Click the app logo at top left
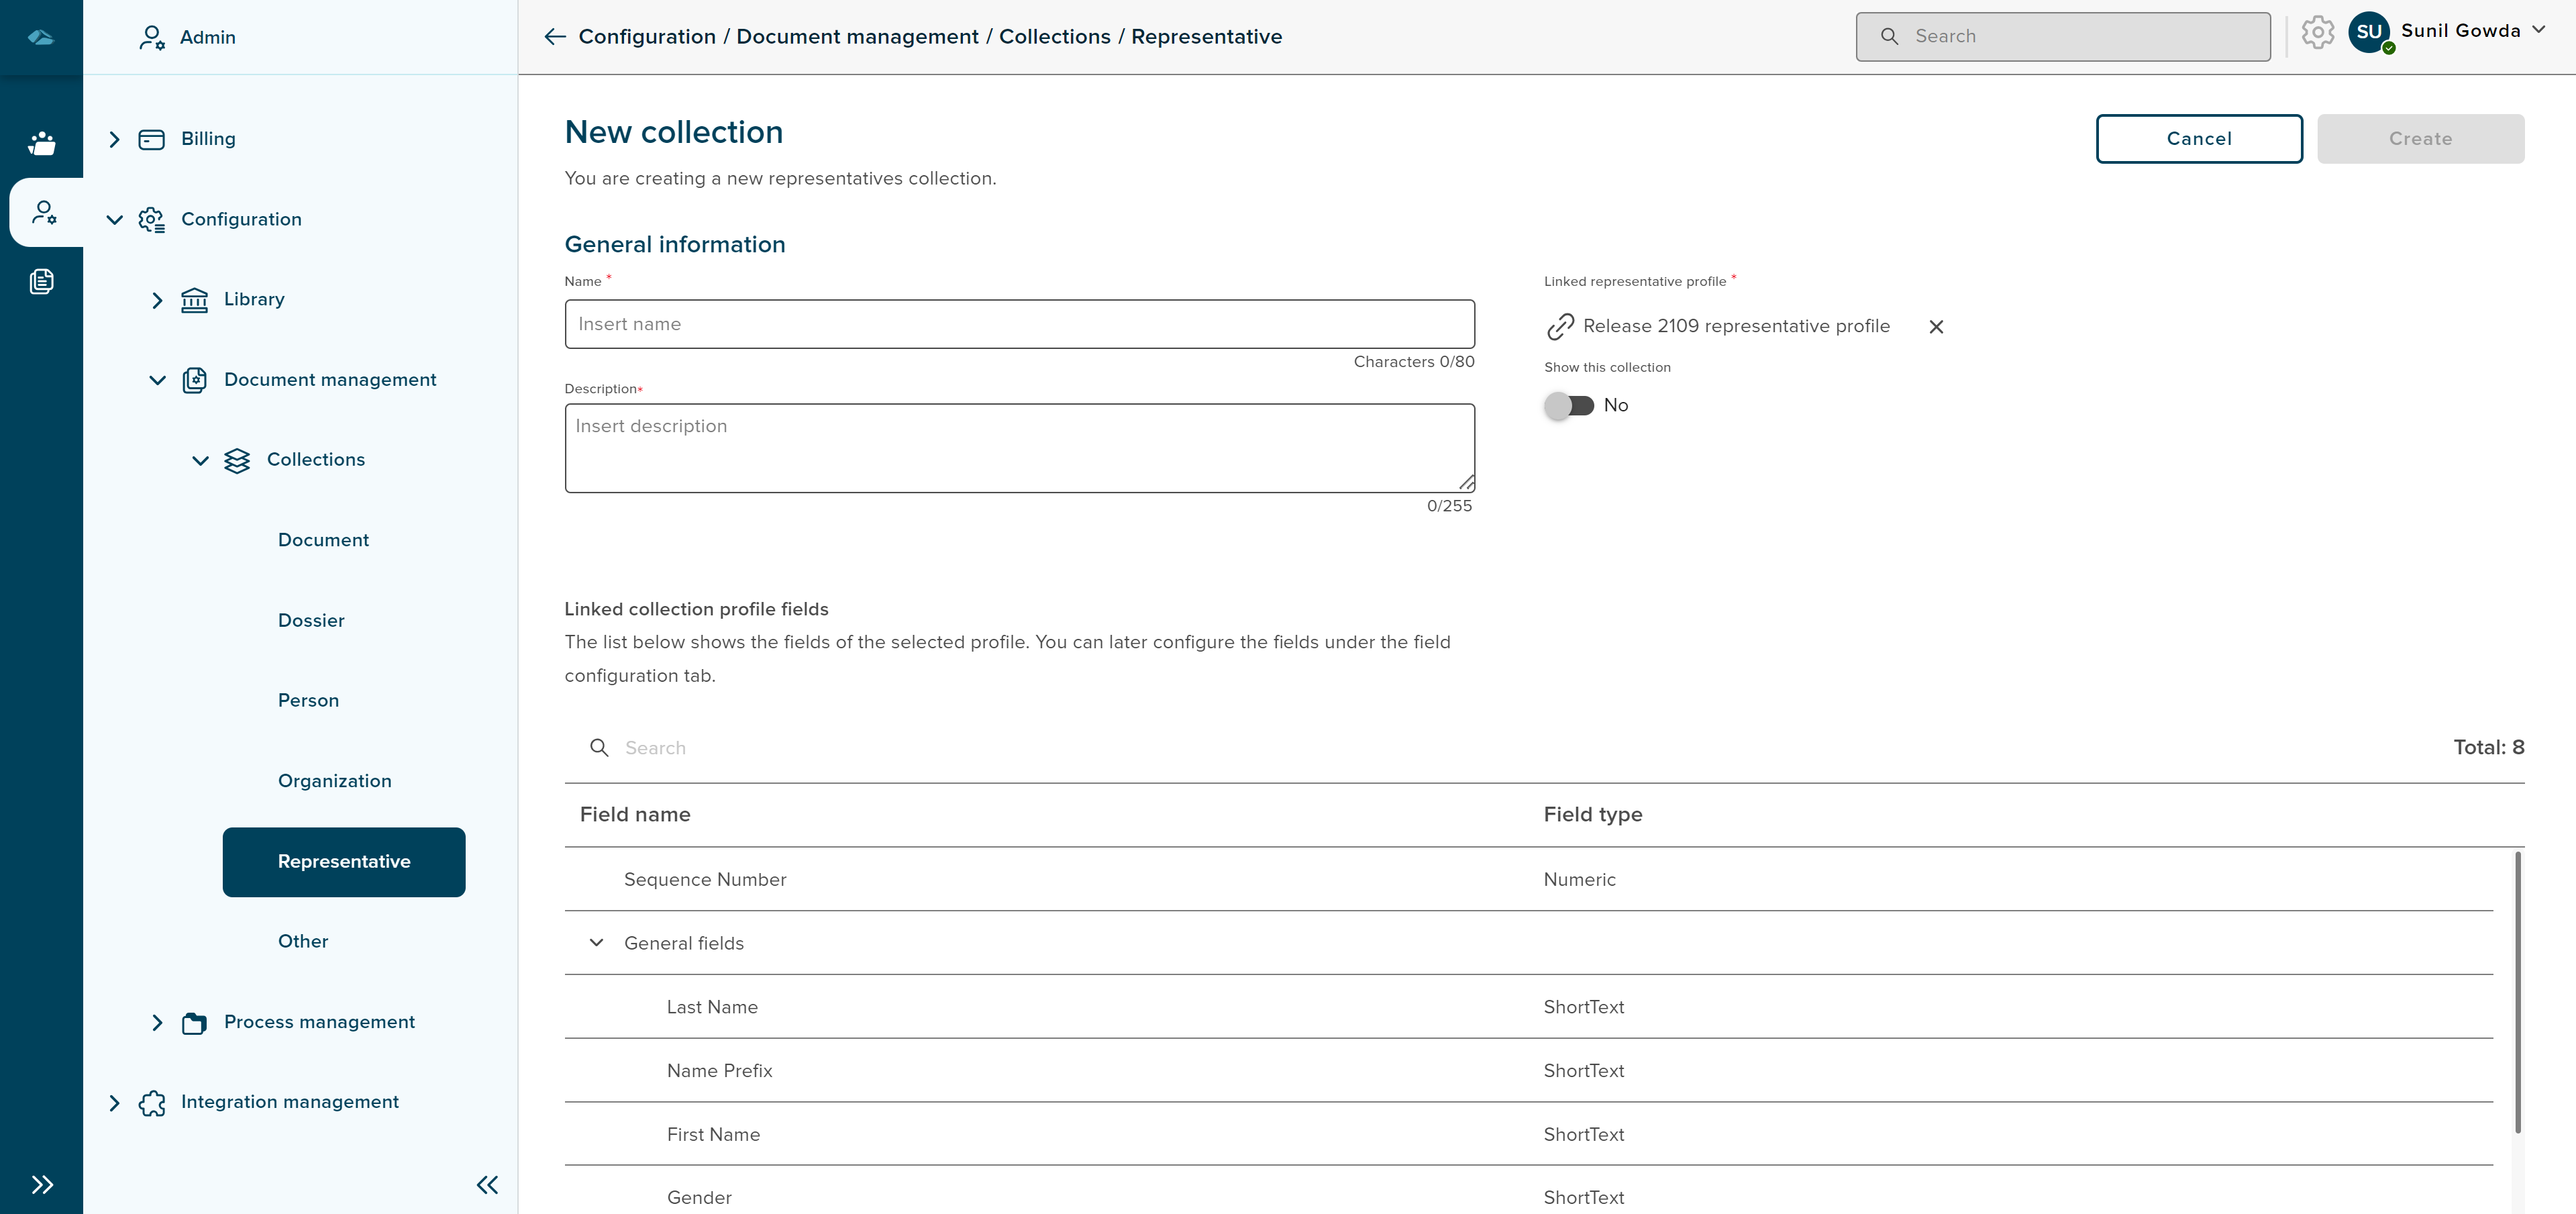The width and height of the screenshot is (2576, 1214). coord(42,37)
